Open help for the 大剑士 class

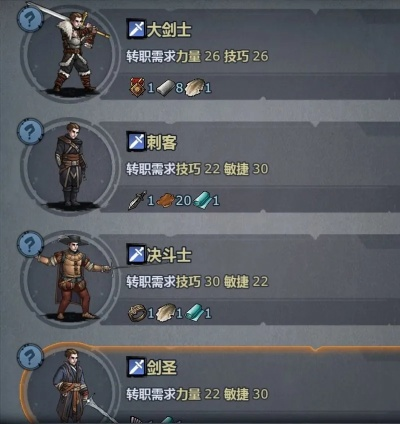click(x=30, y=19)
